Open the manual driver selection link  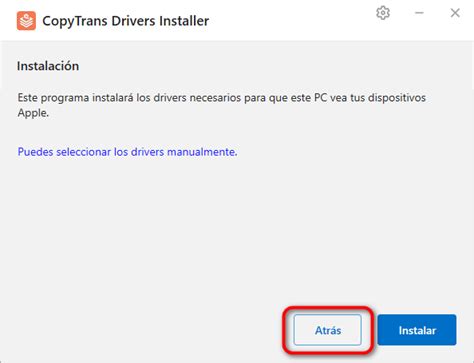click(x=127, y=152)
